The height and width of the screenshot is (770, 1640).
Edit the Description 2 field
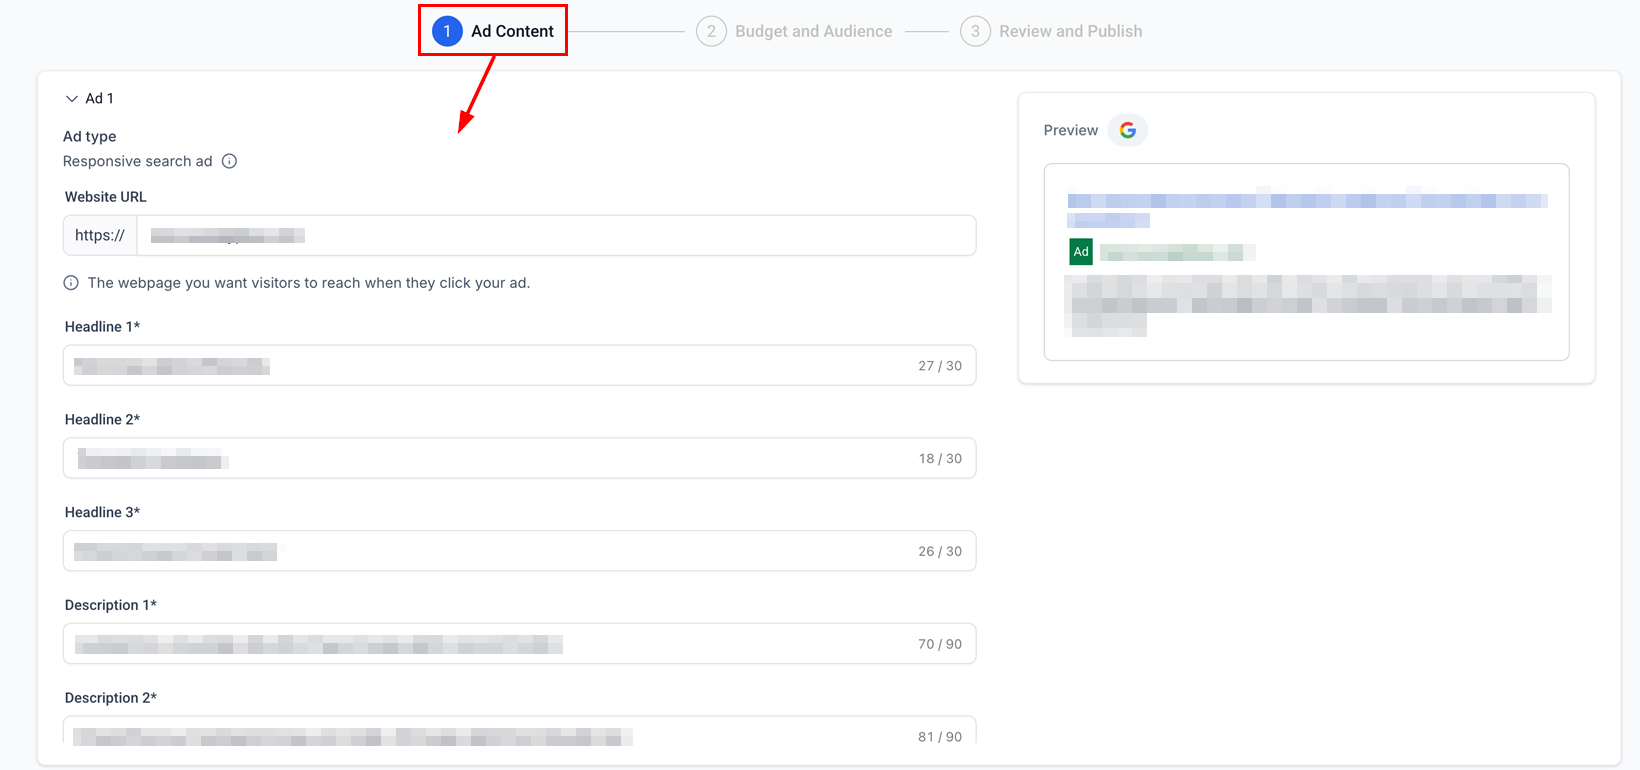click(519, 732)
